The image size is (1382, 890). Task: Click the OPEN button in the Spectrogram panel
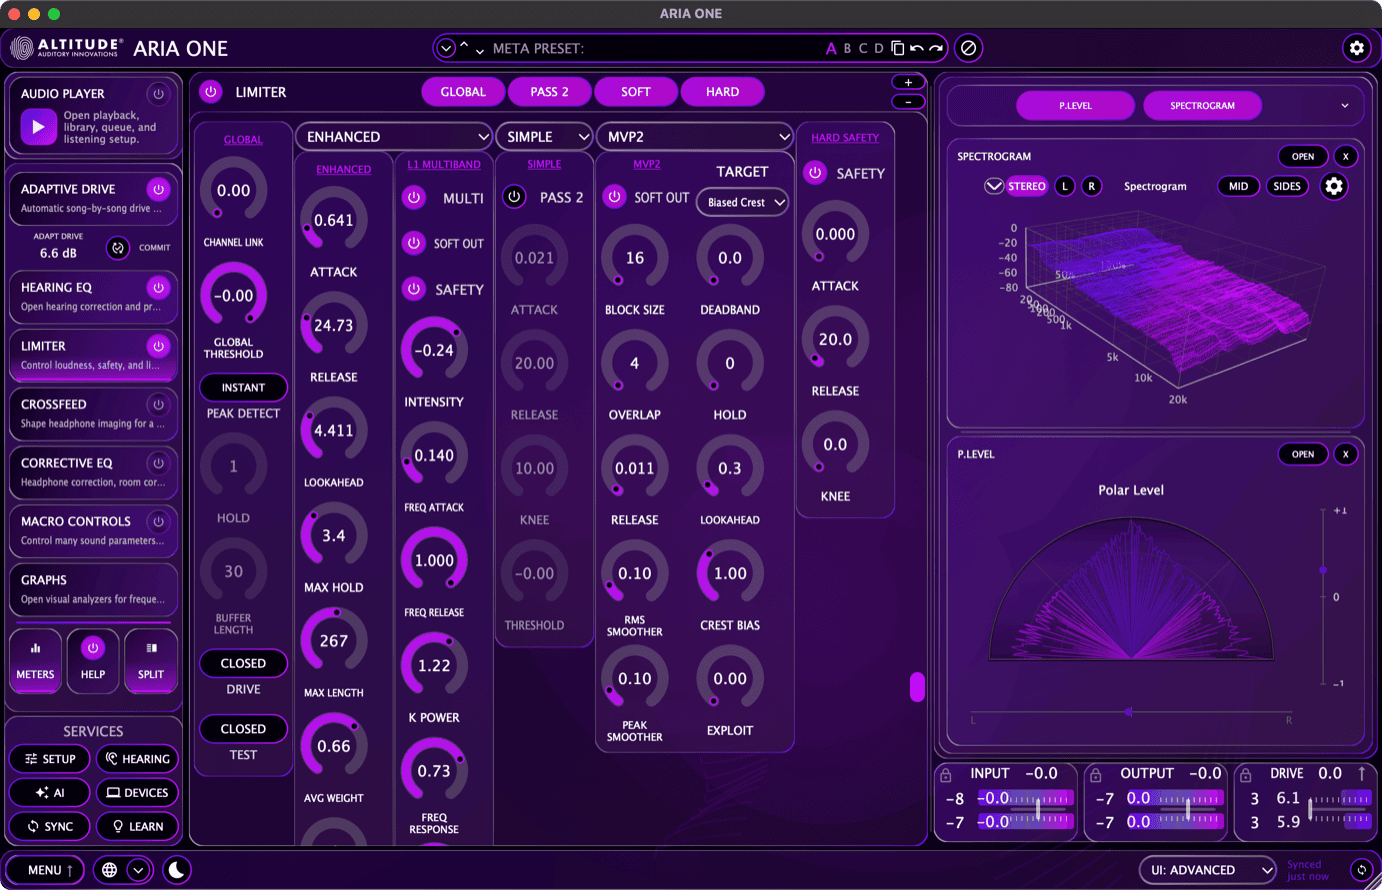1303,156
